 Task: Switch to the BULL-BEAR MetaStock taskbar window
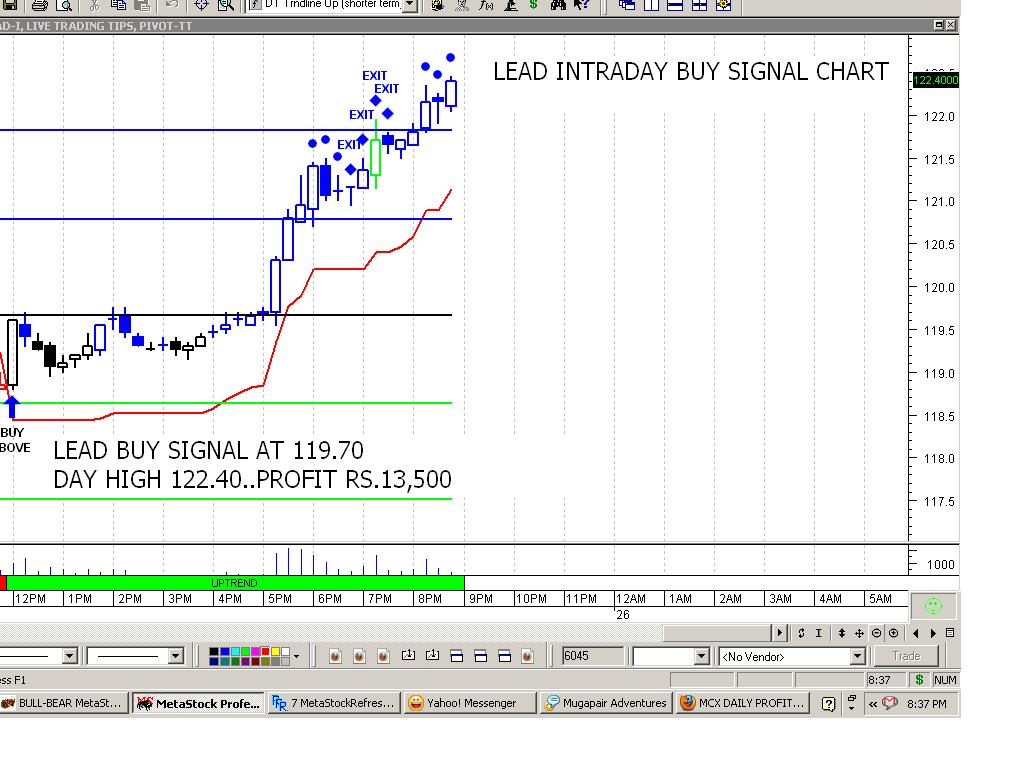click(x=65, y=703)
